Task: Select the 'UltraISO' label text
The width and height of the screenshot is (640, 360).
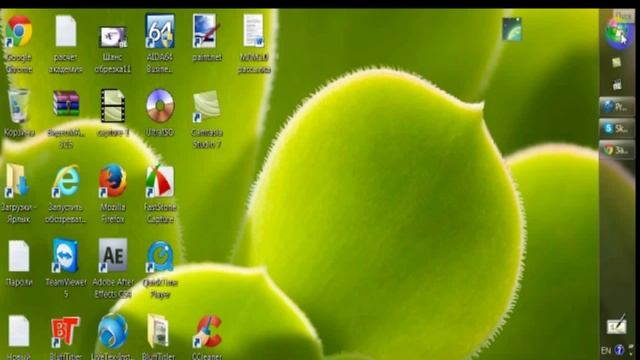Action: click(x=160, y=133)
